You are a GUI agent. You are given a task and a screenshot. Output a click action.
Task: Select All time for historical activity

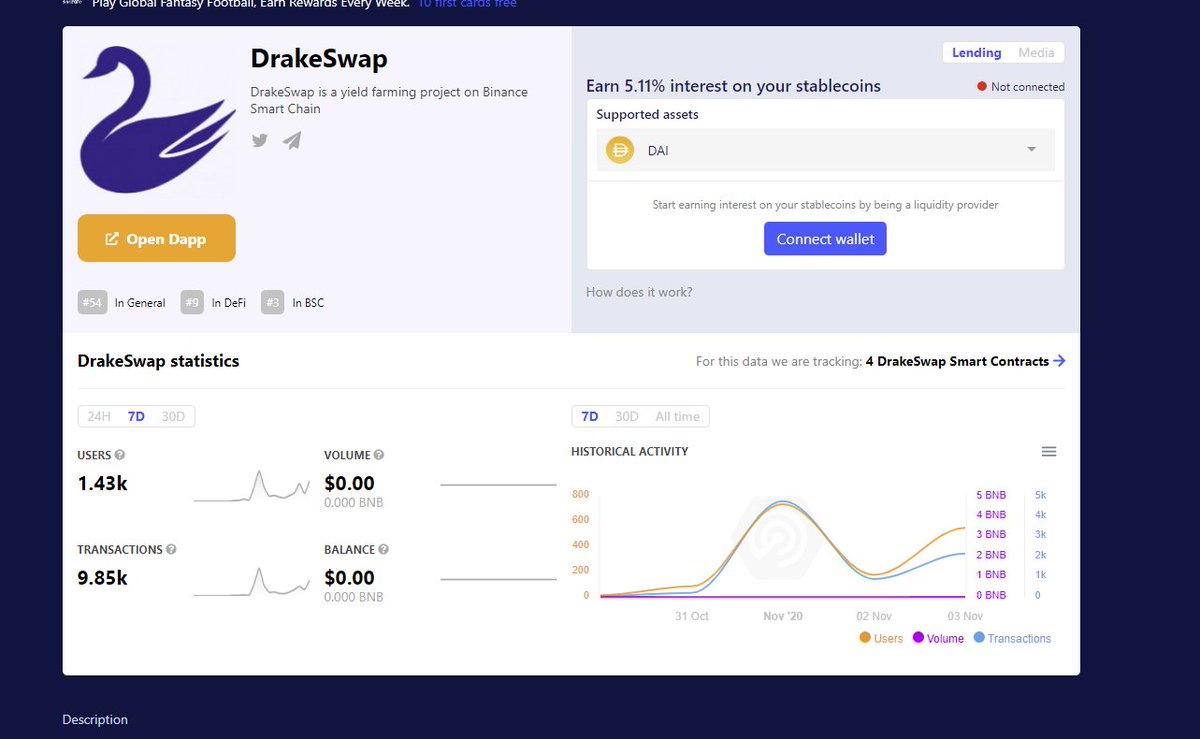pyautogui.click(x=677, y=416)
